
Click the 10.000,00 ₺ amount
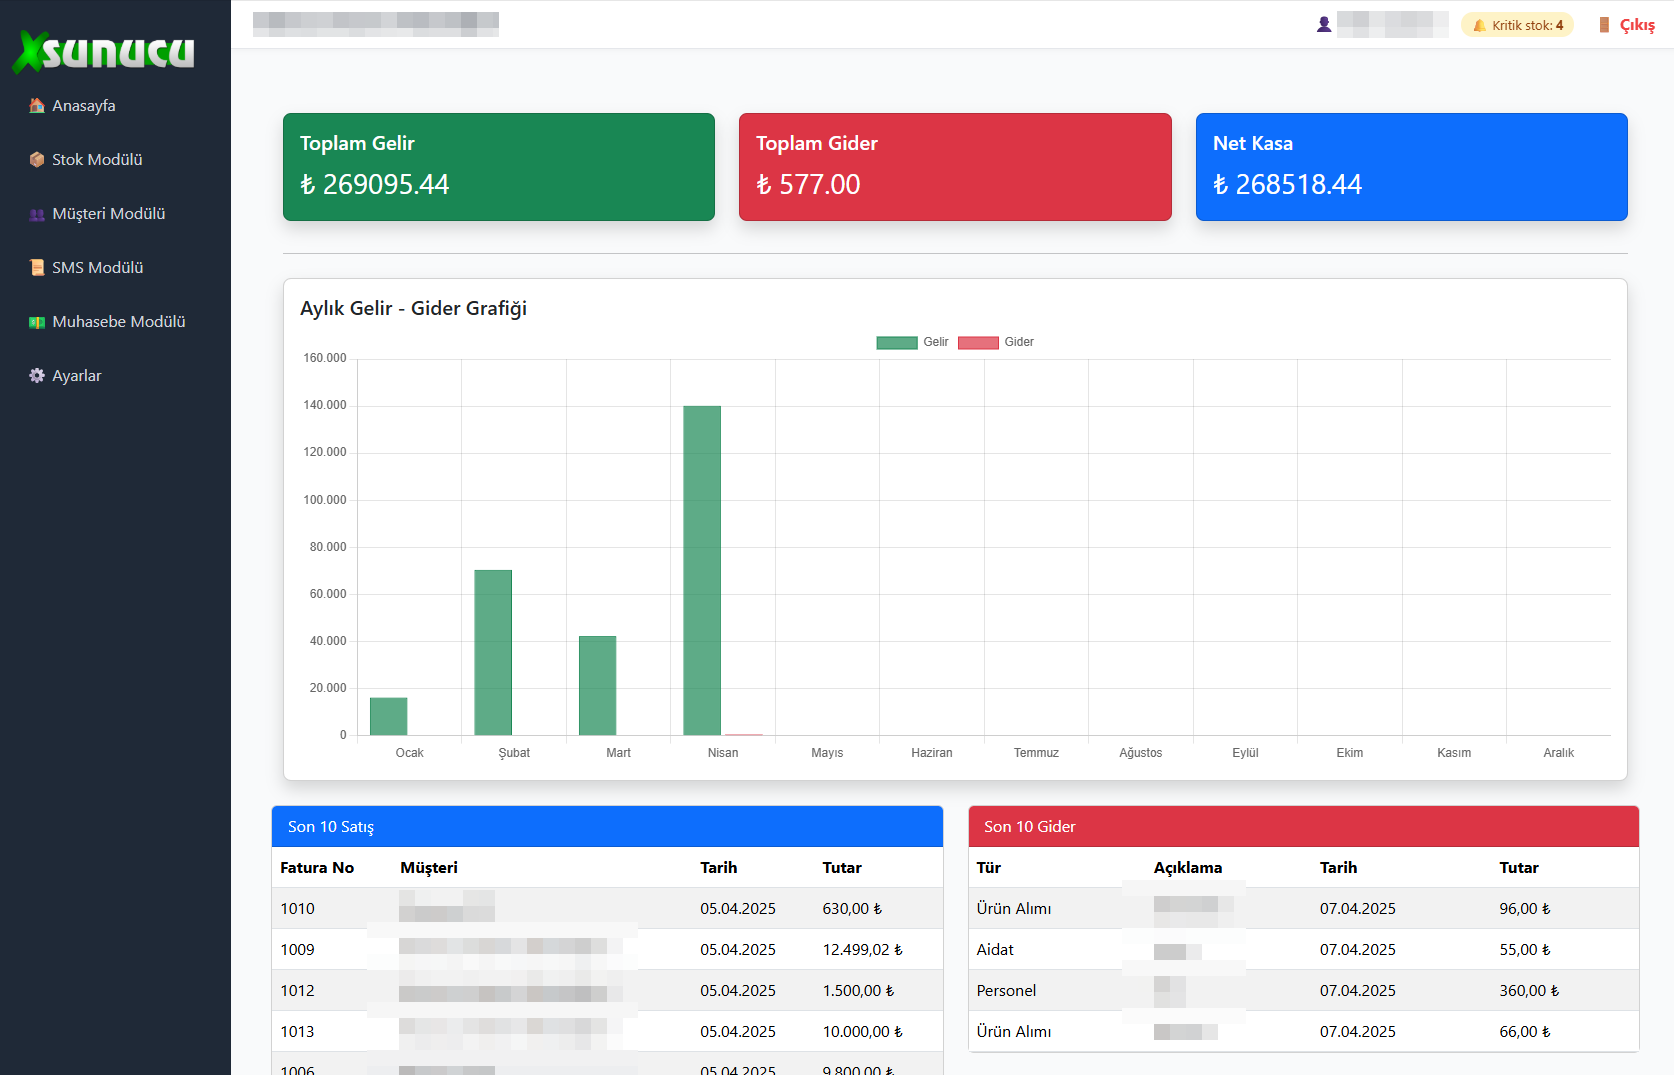tap(863, 1032)
